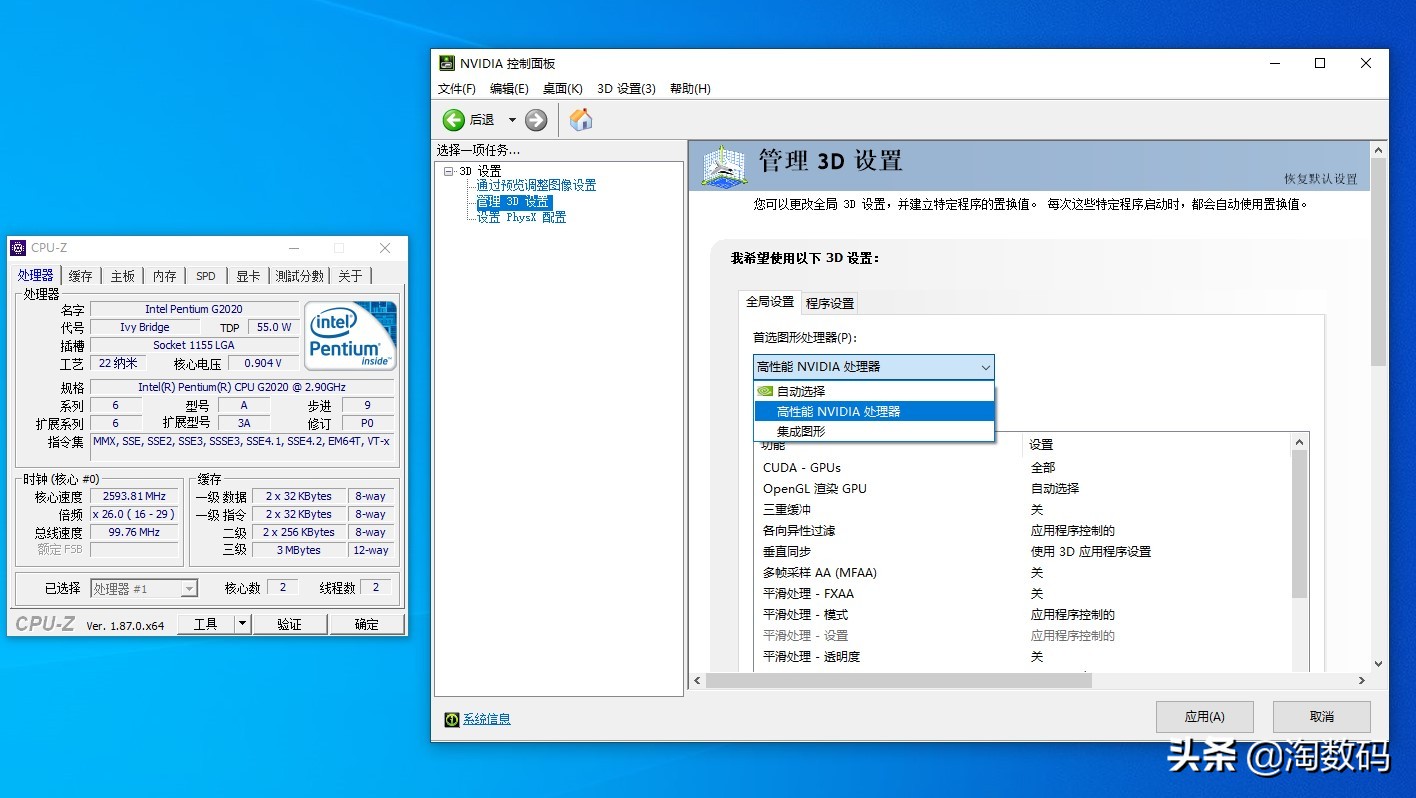Click the green NVIDIA icon beside 自动选择
This screenshot has height=798, width=1416.
tap(764, 389)
